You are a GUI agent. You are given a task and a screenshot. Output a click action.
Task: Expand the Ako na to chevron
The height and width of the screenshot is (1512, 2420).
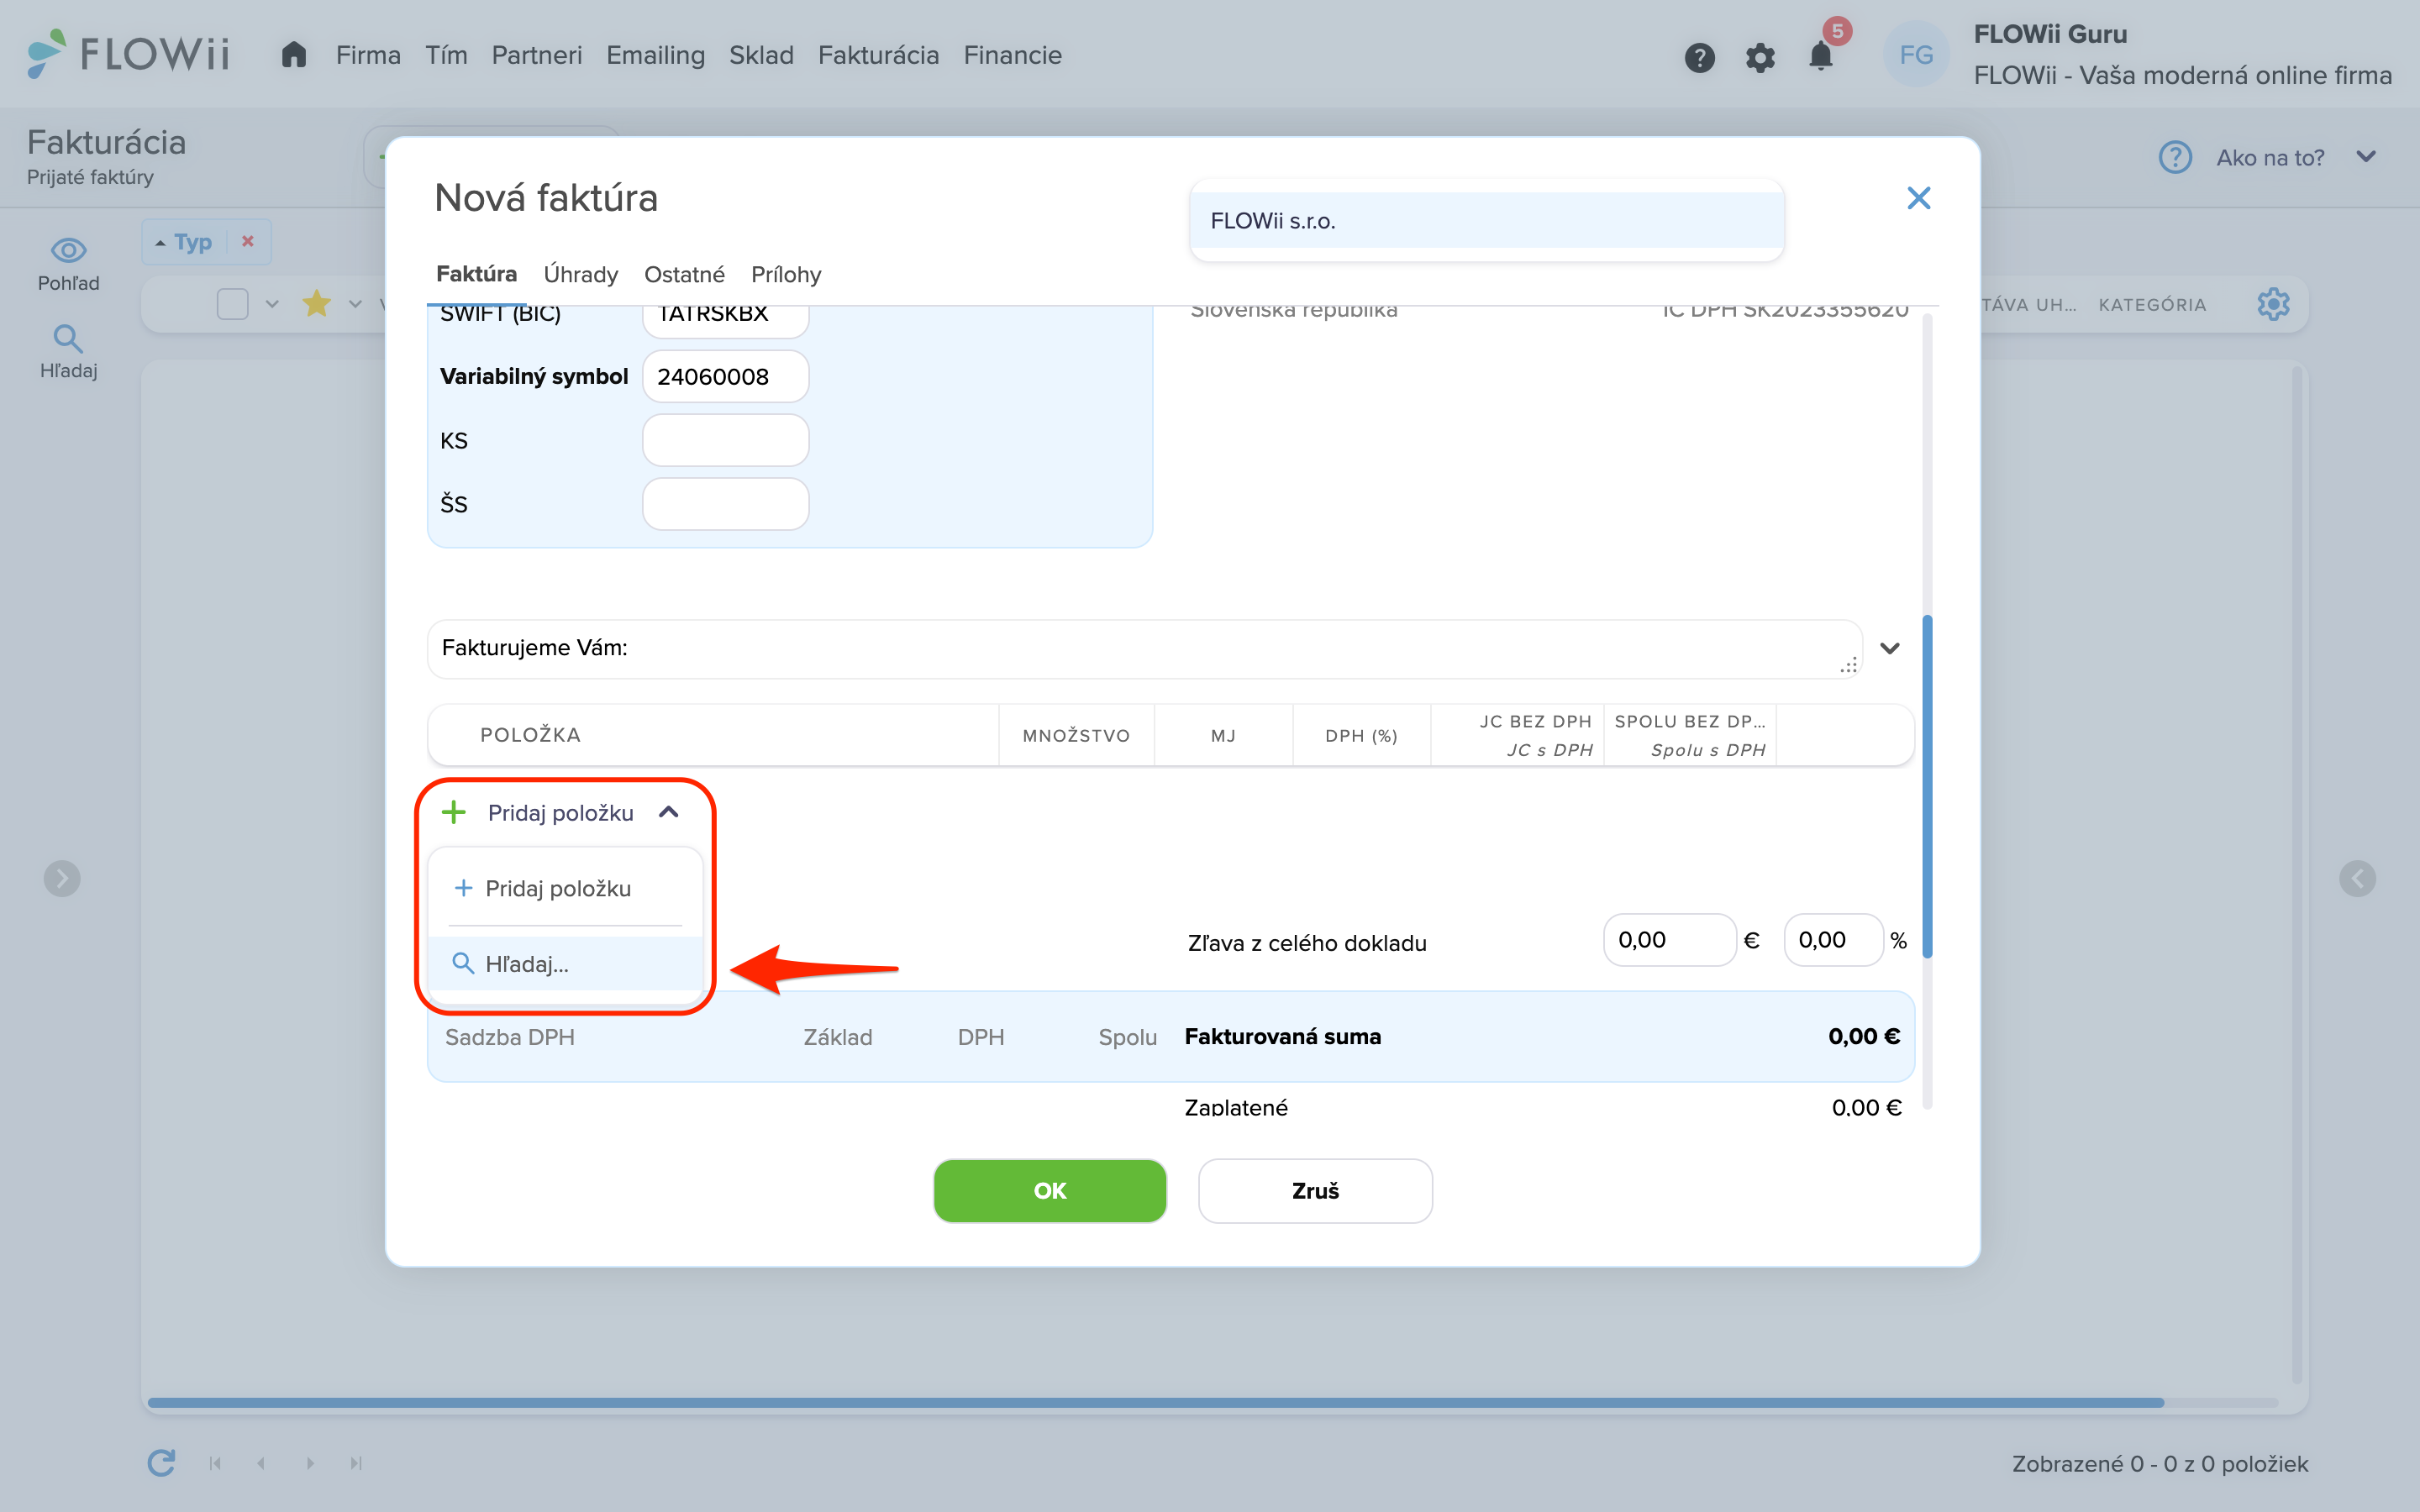click(x=2366, y=157)
